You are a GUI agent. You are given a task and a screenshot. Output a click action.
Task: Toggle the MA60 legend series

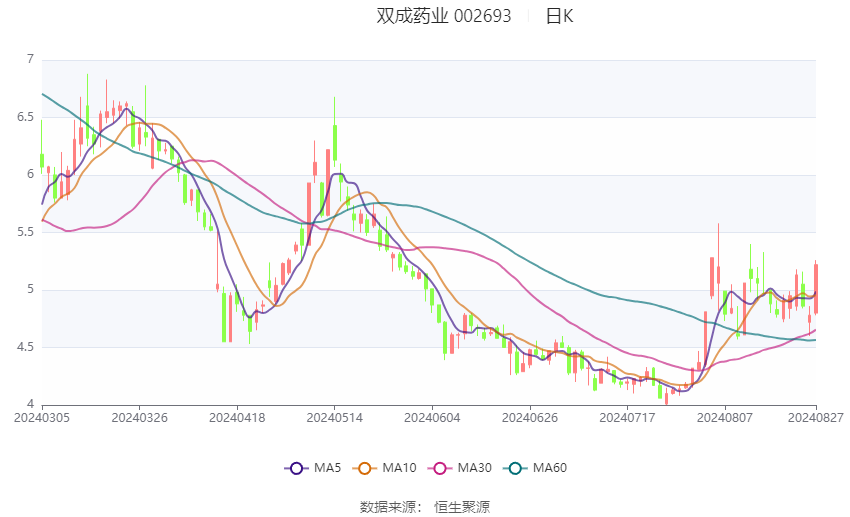[x=535, y=468]
